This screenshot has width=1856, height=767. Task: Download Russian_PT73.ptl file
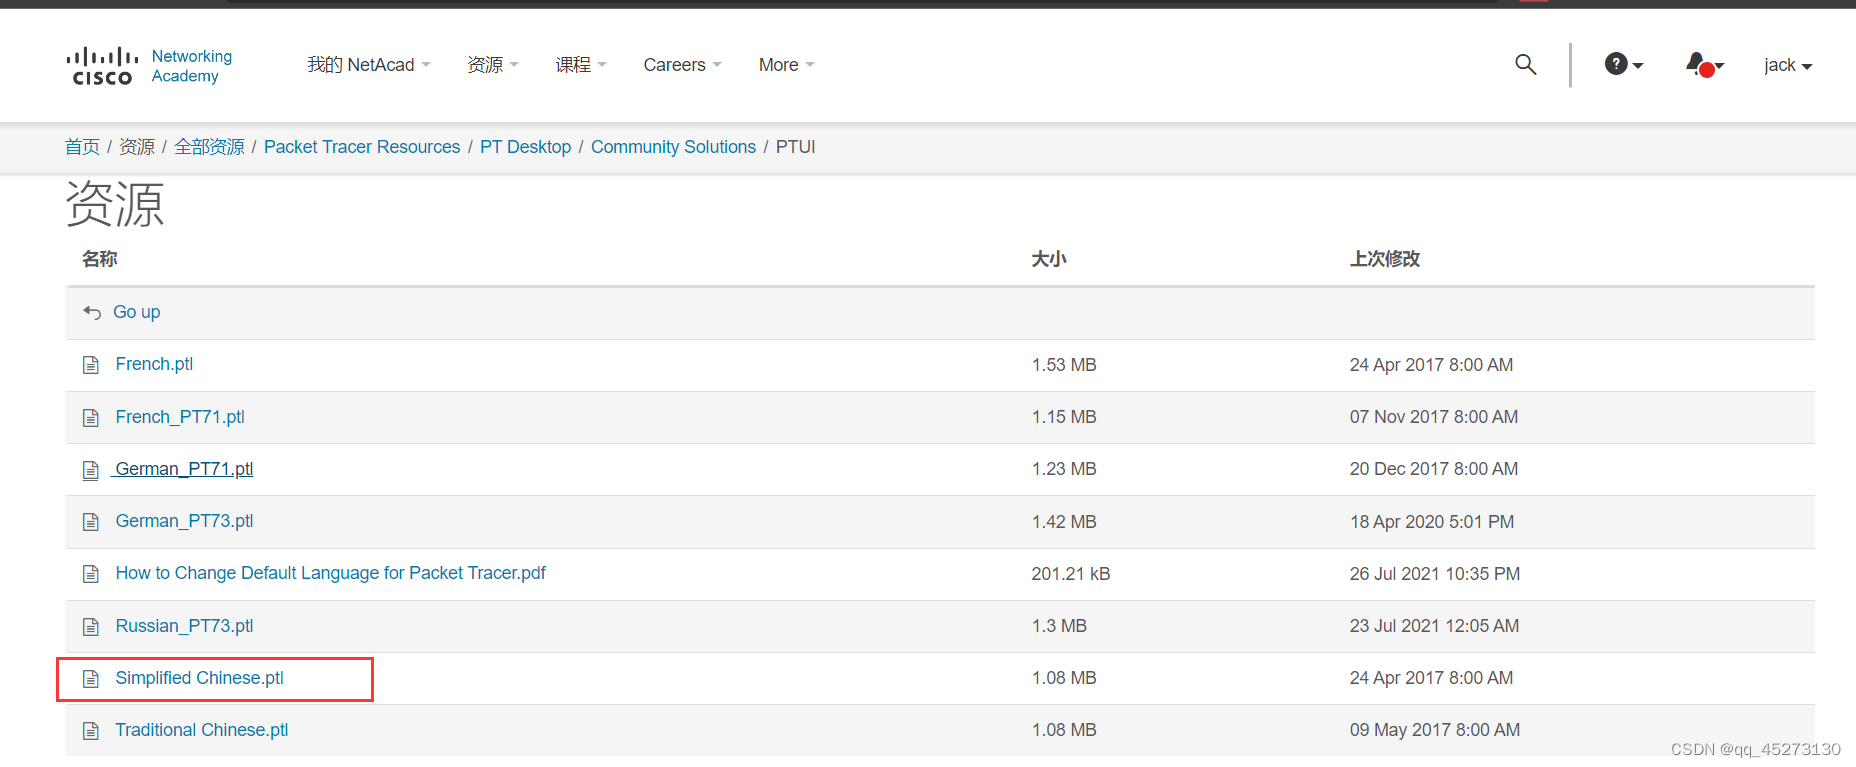coord(184,626)
